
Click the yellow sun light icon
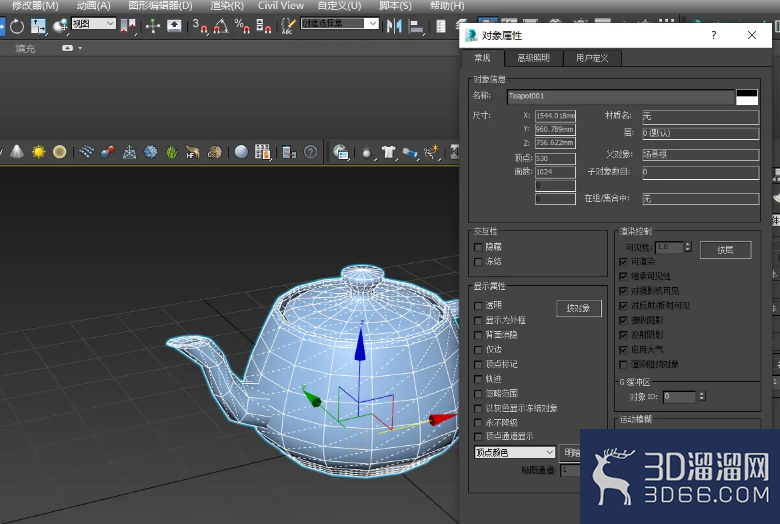[38, 151]
